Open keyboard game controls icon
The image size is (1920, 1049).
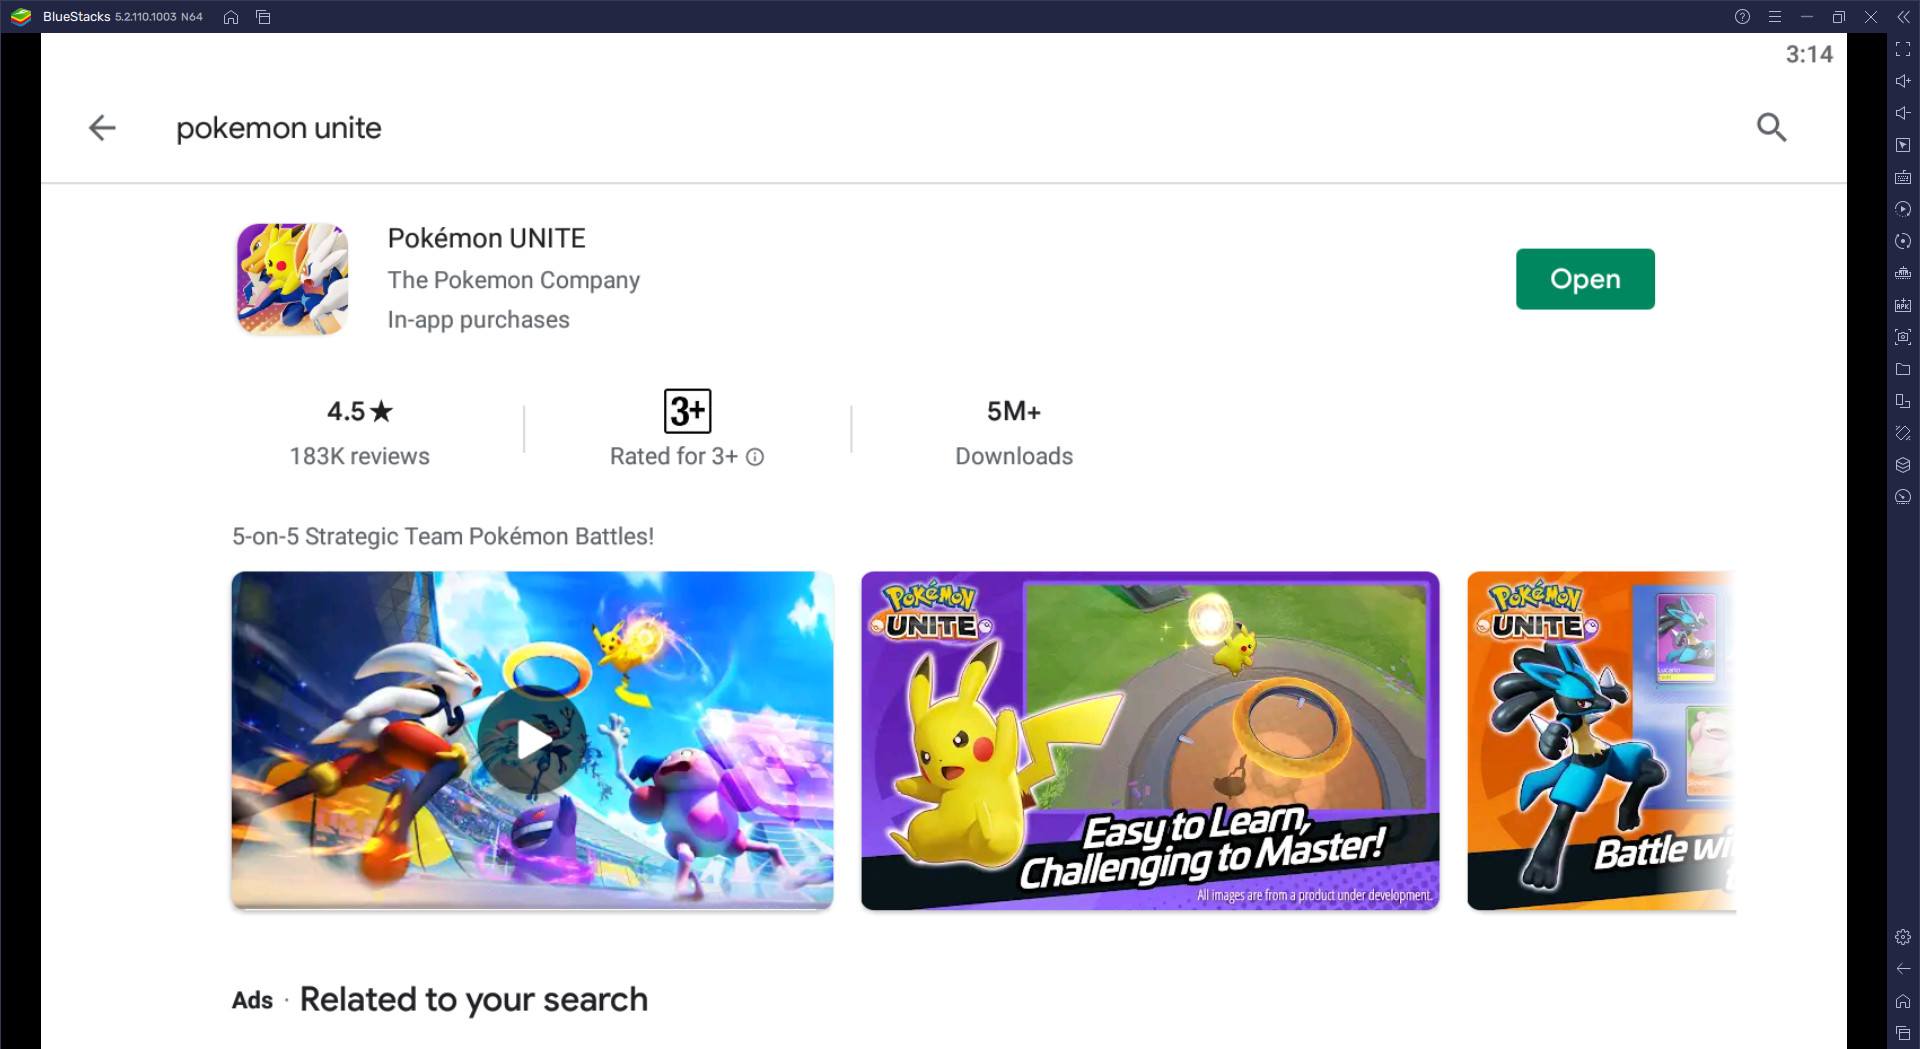point(1903,177)
